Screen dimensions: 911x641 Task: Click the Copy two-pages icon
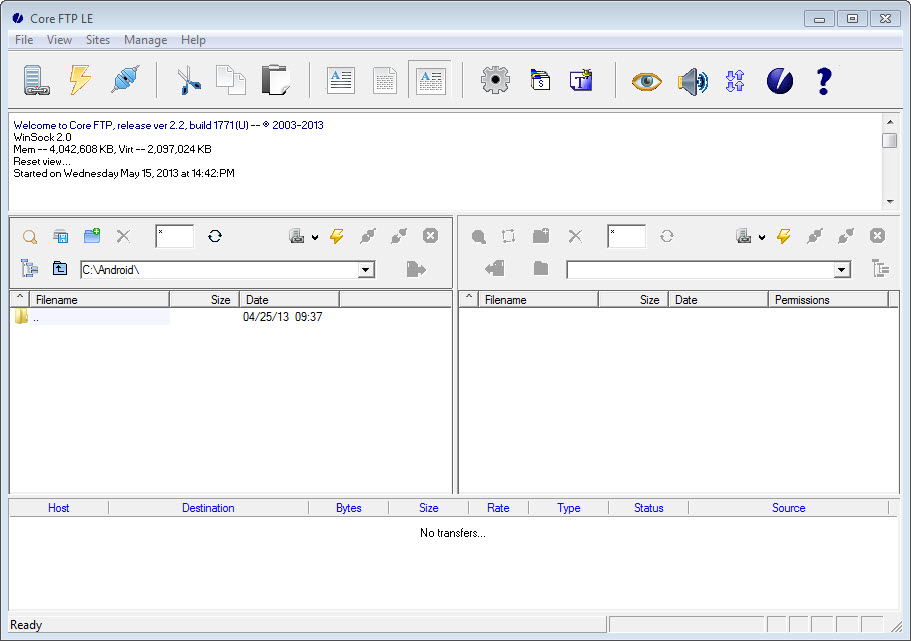pos(231,80)
